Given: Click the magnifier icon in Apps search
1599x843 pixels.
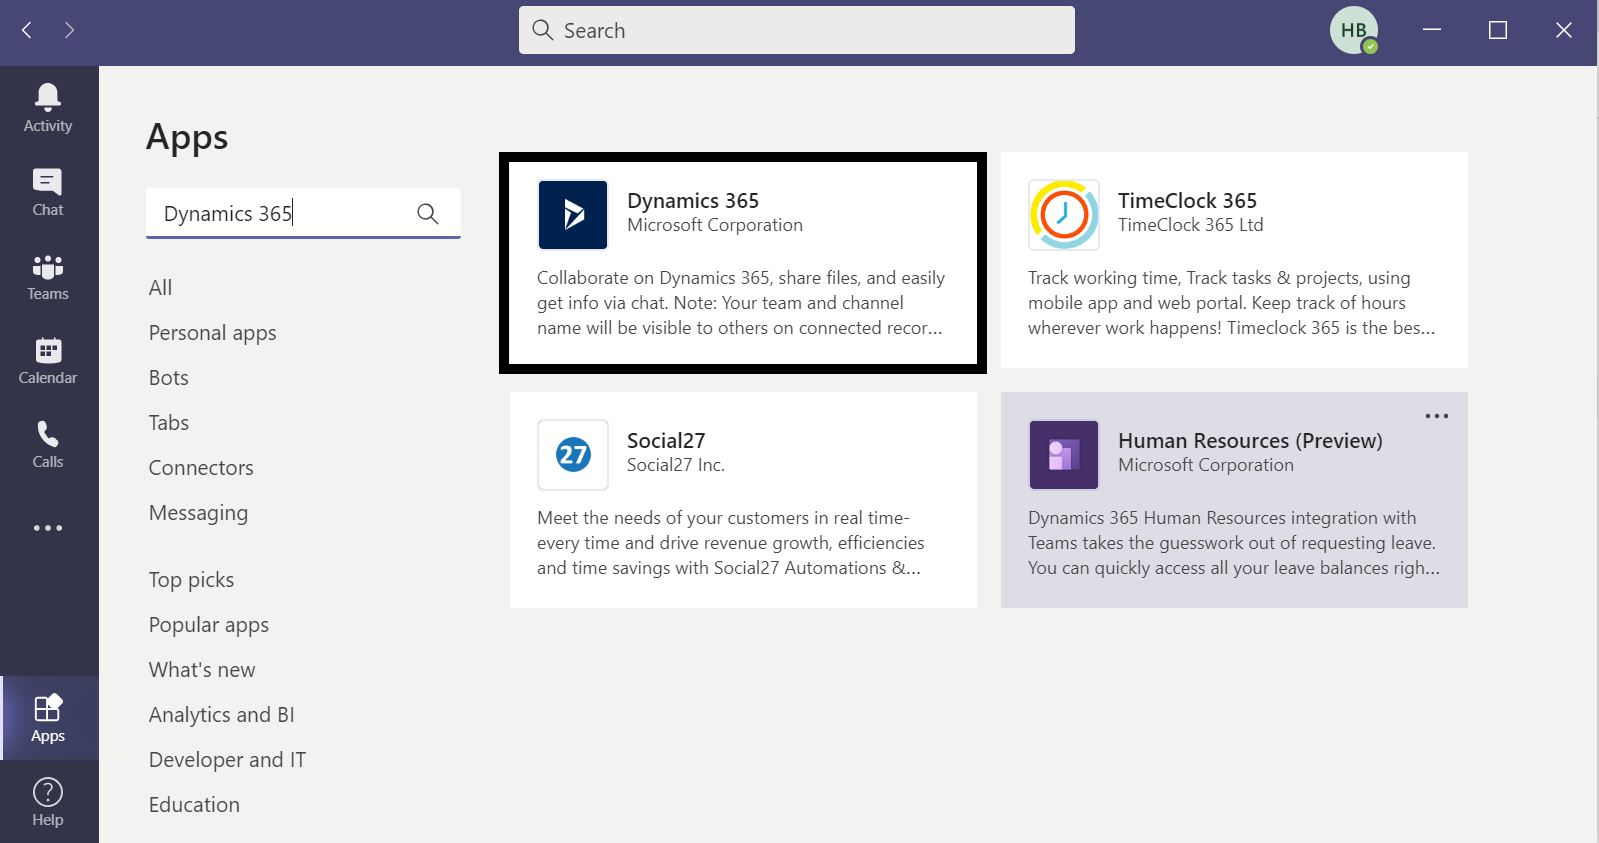Looking at the screenshot, I should pyautogui.click(x=427, y=213).
